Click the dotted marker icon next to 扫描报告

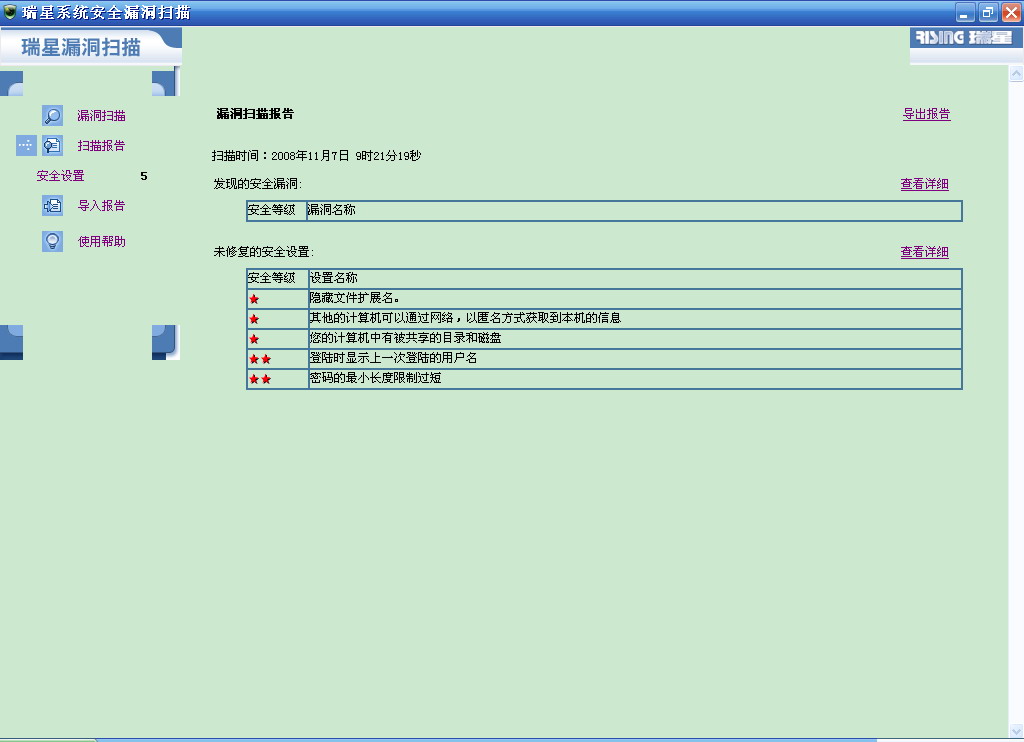pyautogui.click(x=26, y=145)
